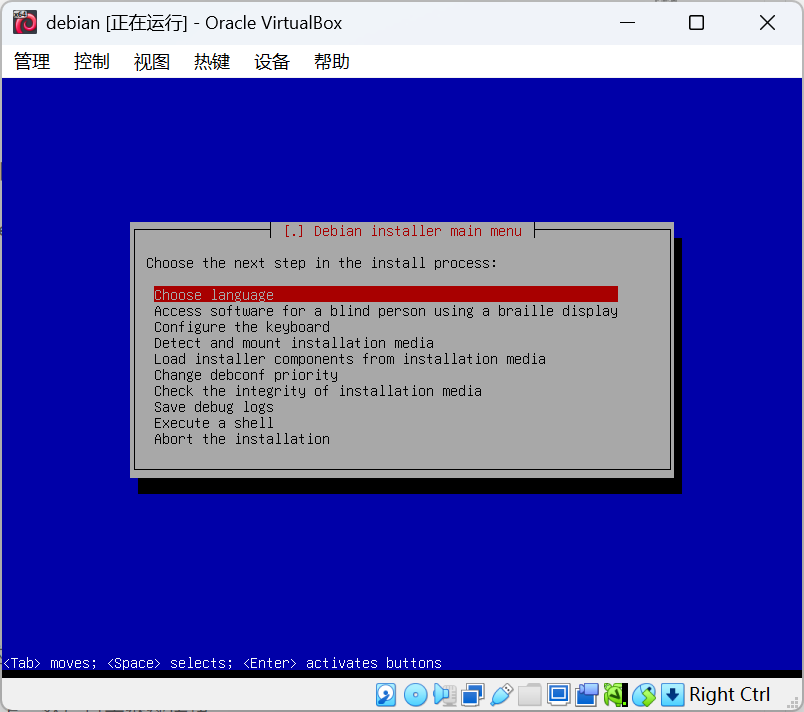804x712 pixels.
Task: Click the hard disk activity status icon
Action: tap(386, 695)
